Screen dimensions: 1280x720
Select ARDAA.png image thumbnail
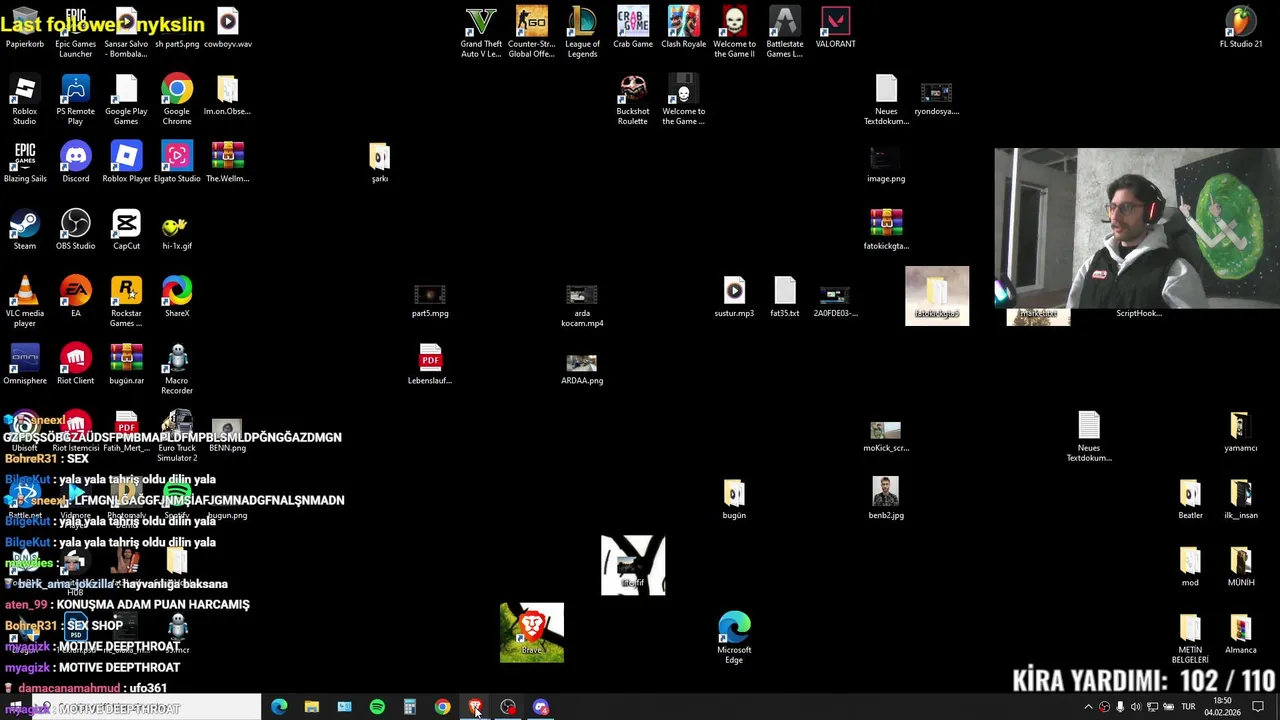click(581, 368)
